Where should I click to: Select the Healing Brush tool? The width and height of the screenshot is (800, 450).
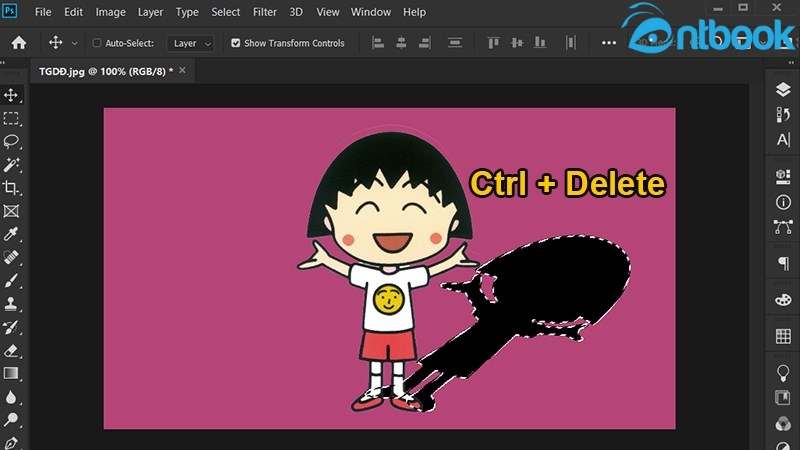pyautogui.click(x=11, y=257)
